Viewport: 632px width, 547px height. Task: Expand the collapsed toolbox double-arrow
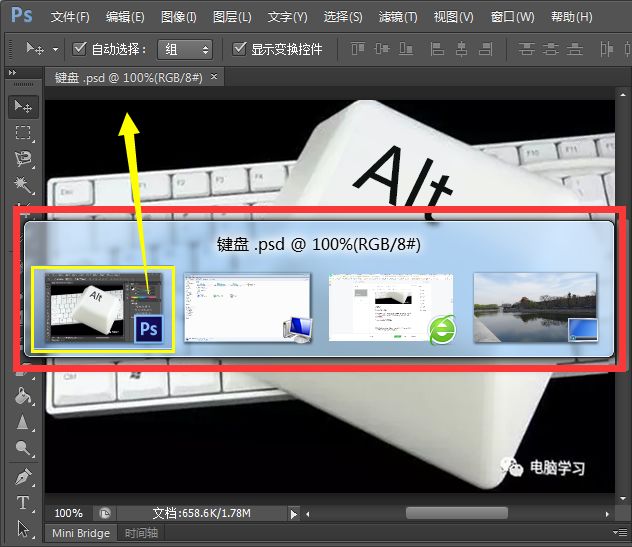12,73
